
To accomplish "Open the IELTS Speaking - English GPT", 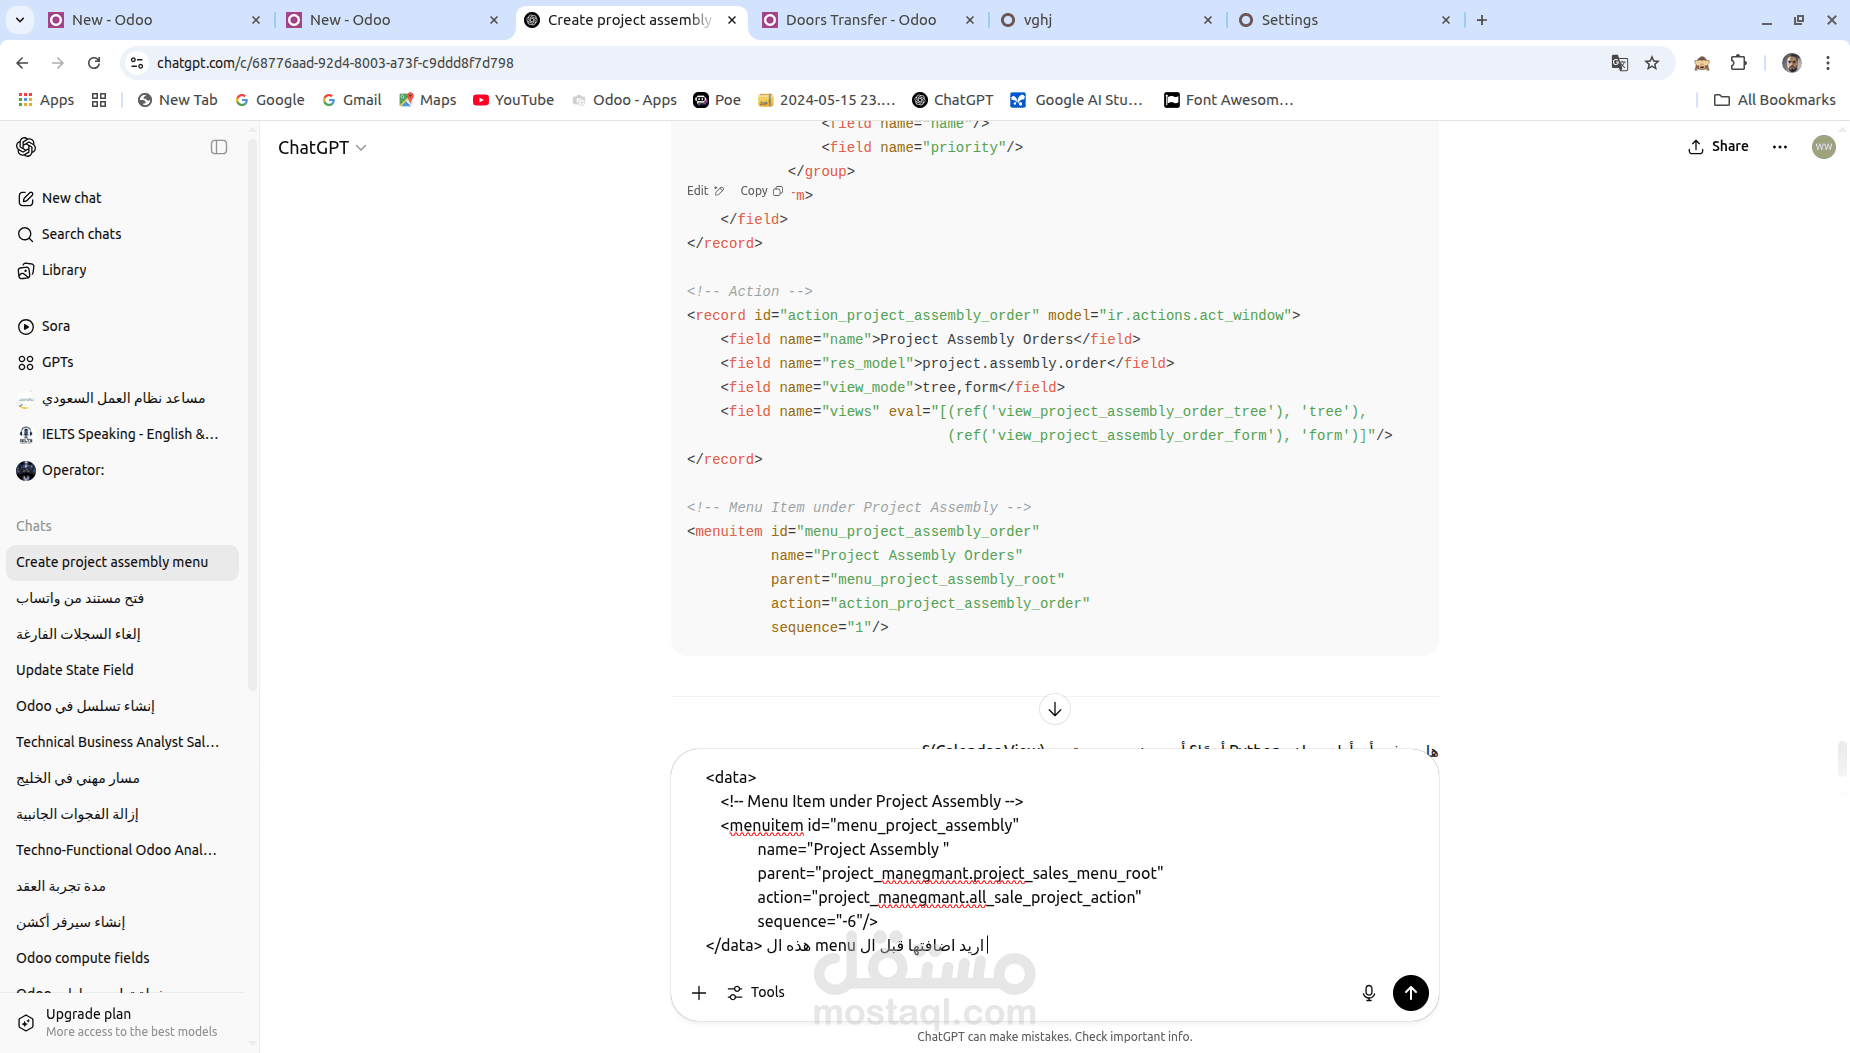I will [x=122, y=434].
